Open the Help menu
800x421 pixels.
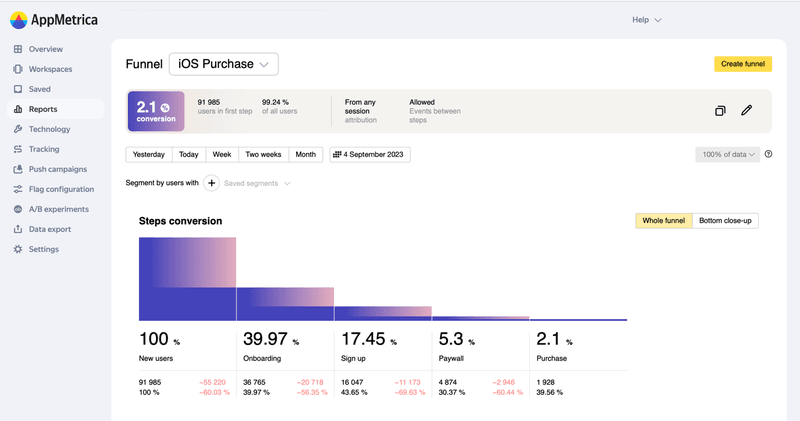(646, 20)
